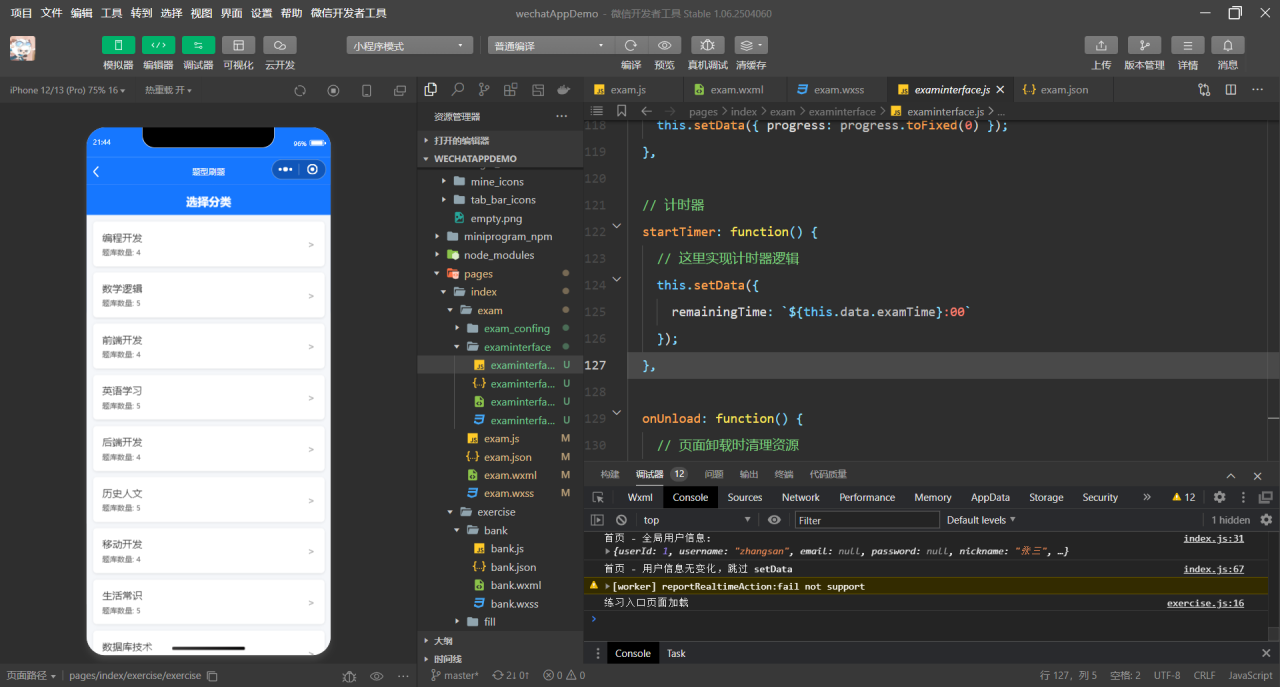
Task: Click the console Filter input field
Action: tap(867, 520)
